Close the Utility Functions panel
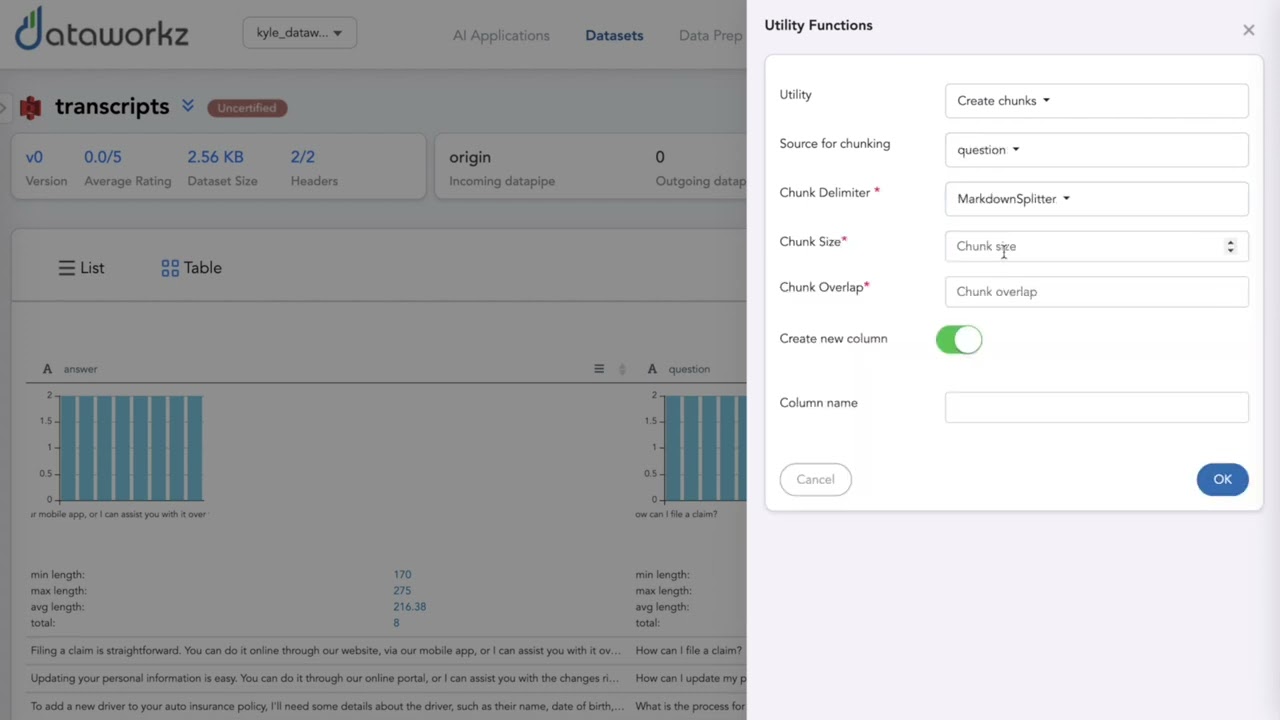1280x720 pixels. pos(1248,30)
